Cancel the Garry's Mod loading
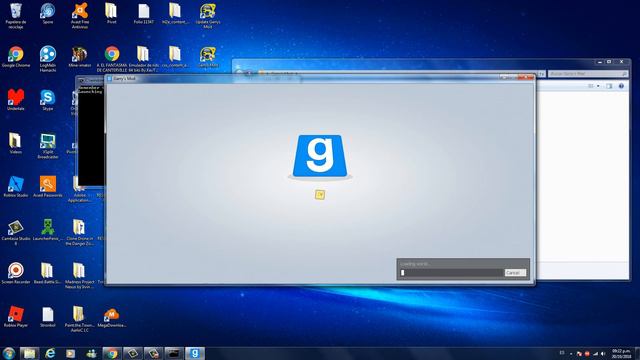 pyautogui.click(x=515, y=273)
